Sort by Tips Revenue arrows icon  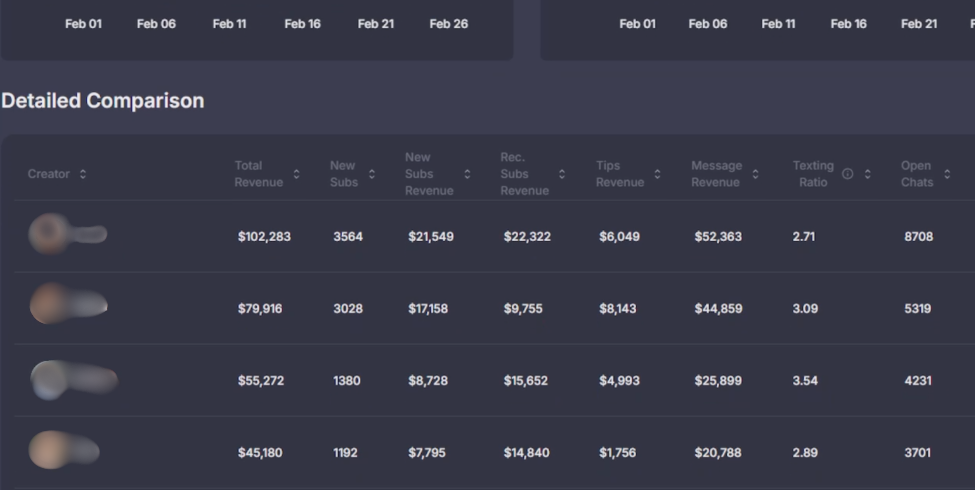point(657,174)
